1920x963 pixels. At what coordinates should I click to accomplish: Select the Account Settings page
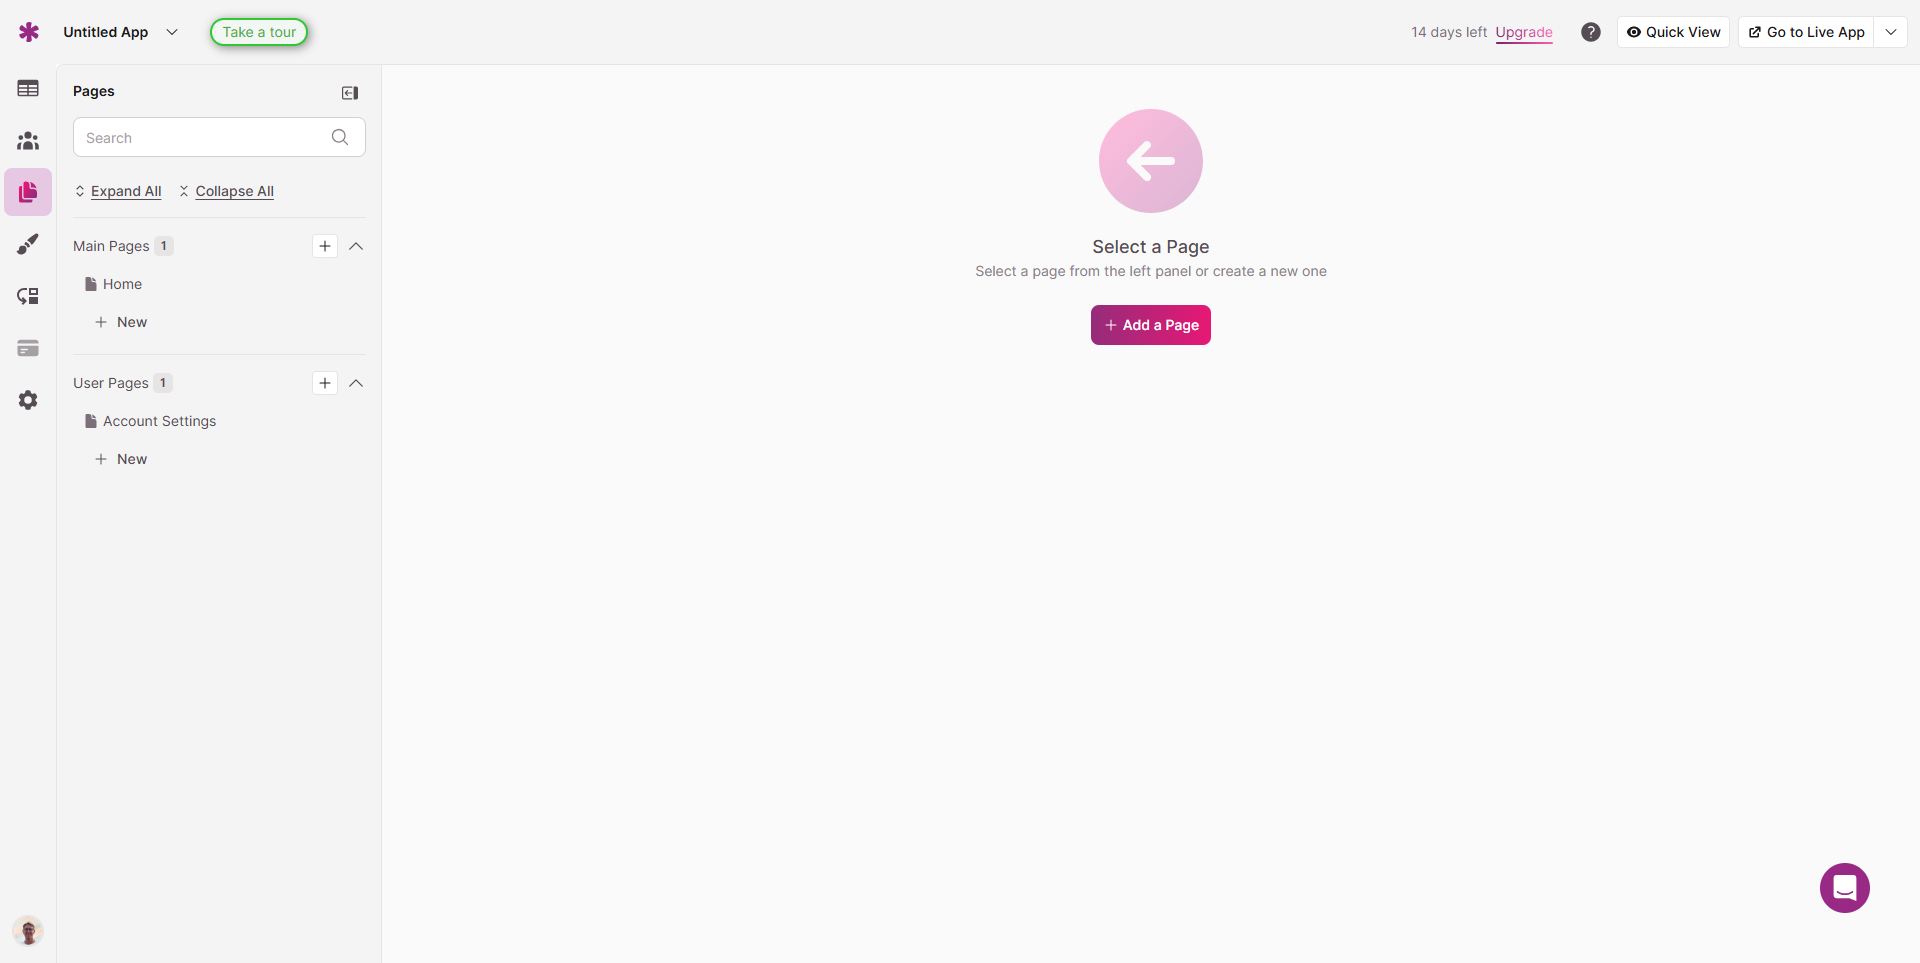159,421
